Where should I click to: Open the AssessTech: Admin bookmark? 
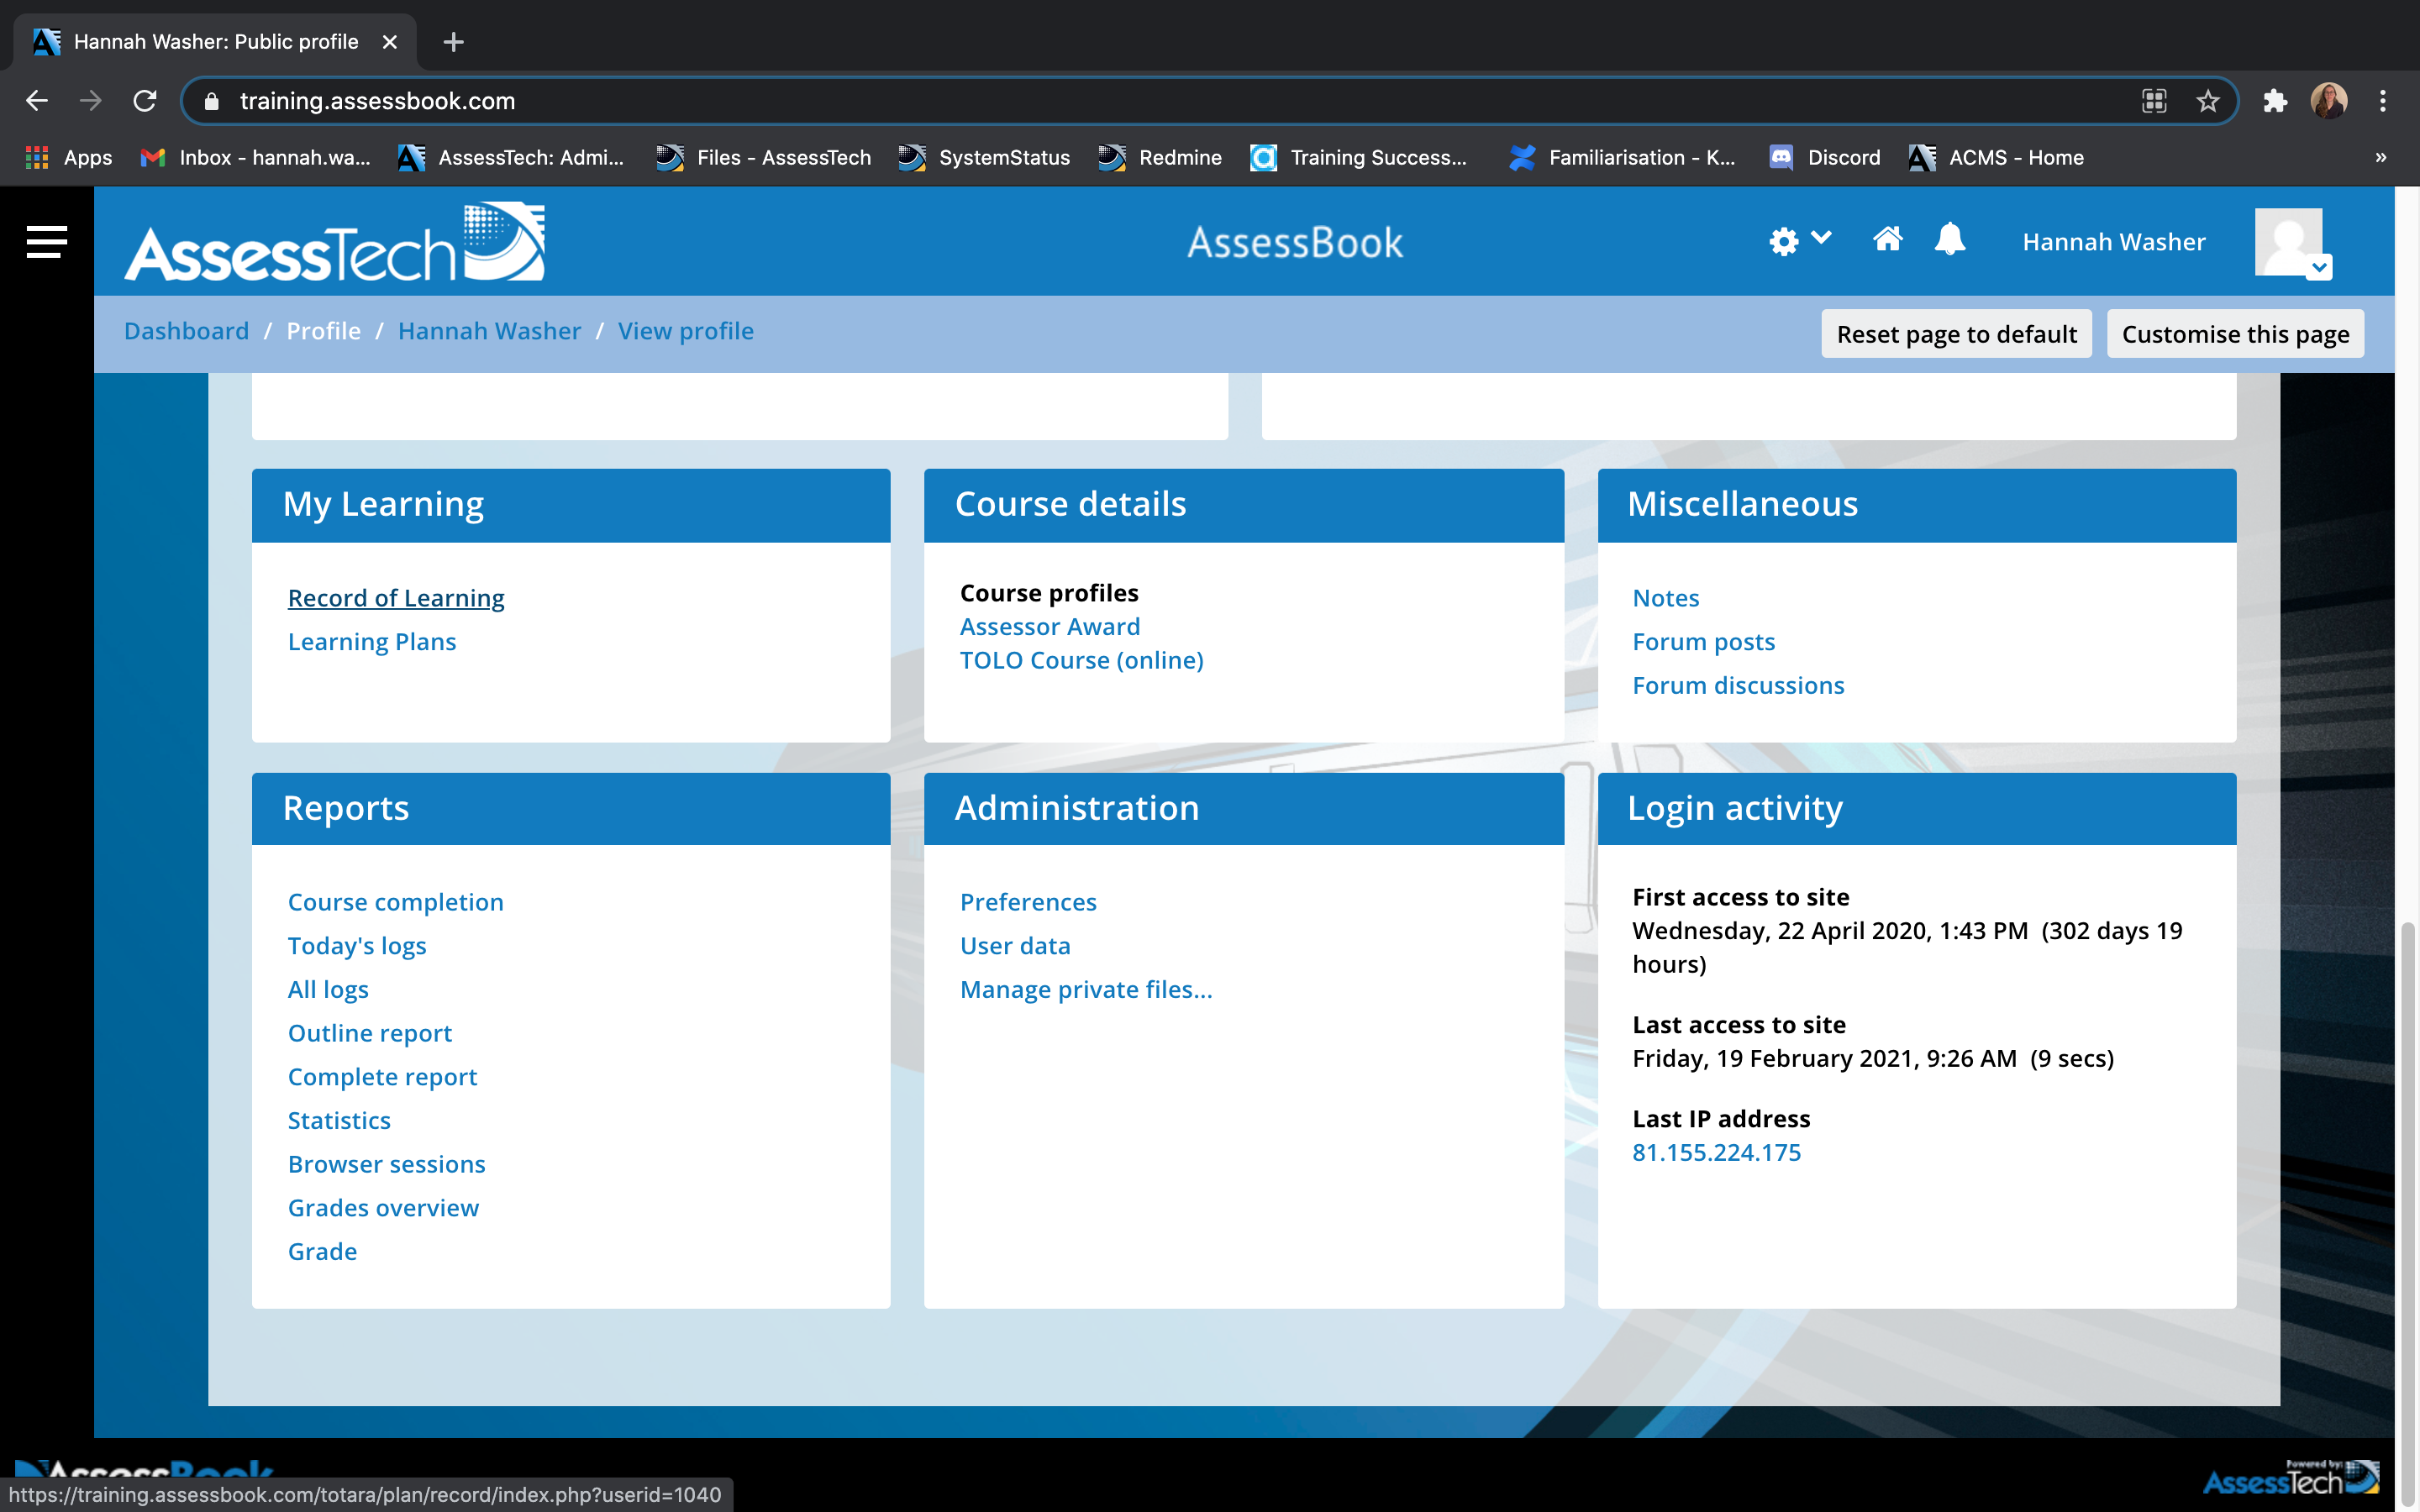pyautogui.click(x=510, y=158)
